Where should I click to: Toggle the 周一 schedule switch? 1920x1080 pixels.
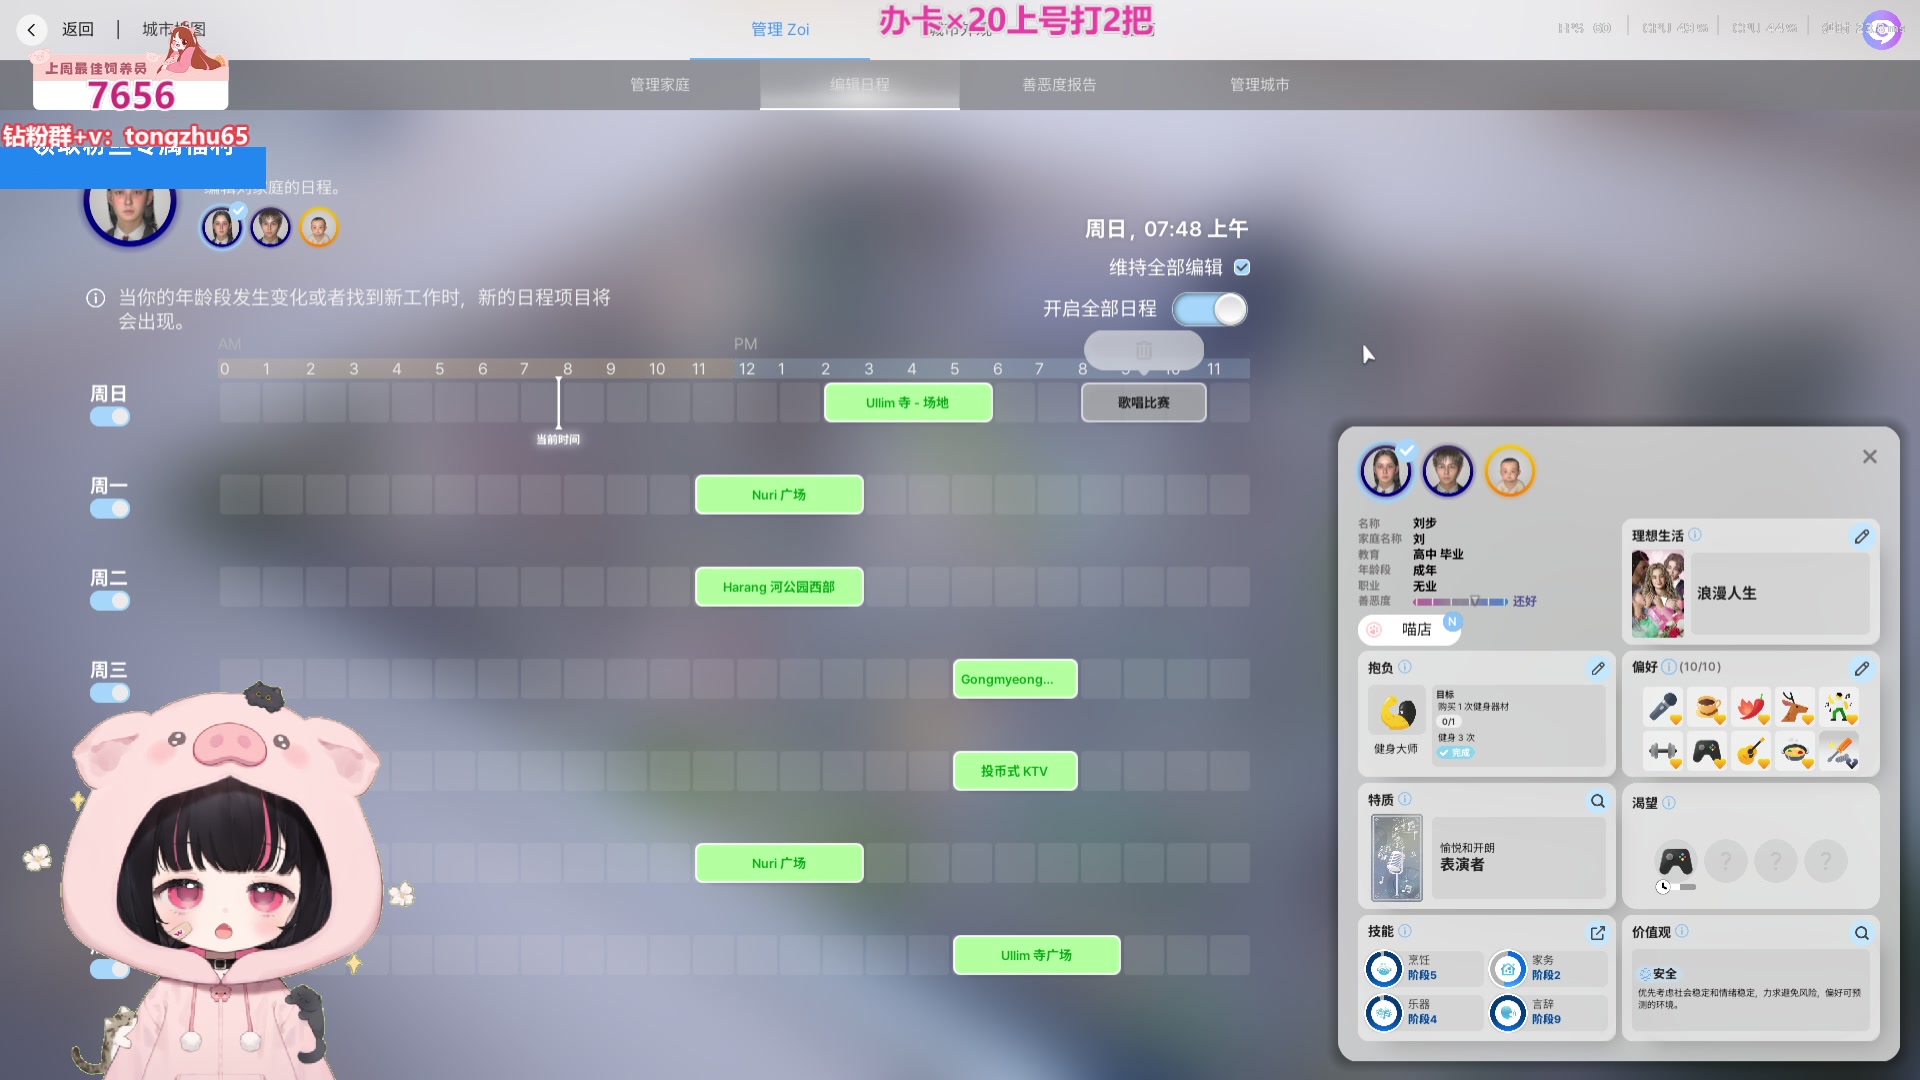(110, 509)
